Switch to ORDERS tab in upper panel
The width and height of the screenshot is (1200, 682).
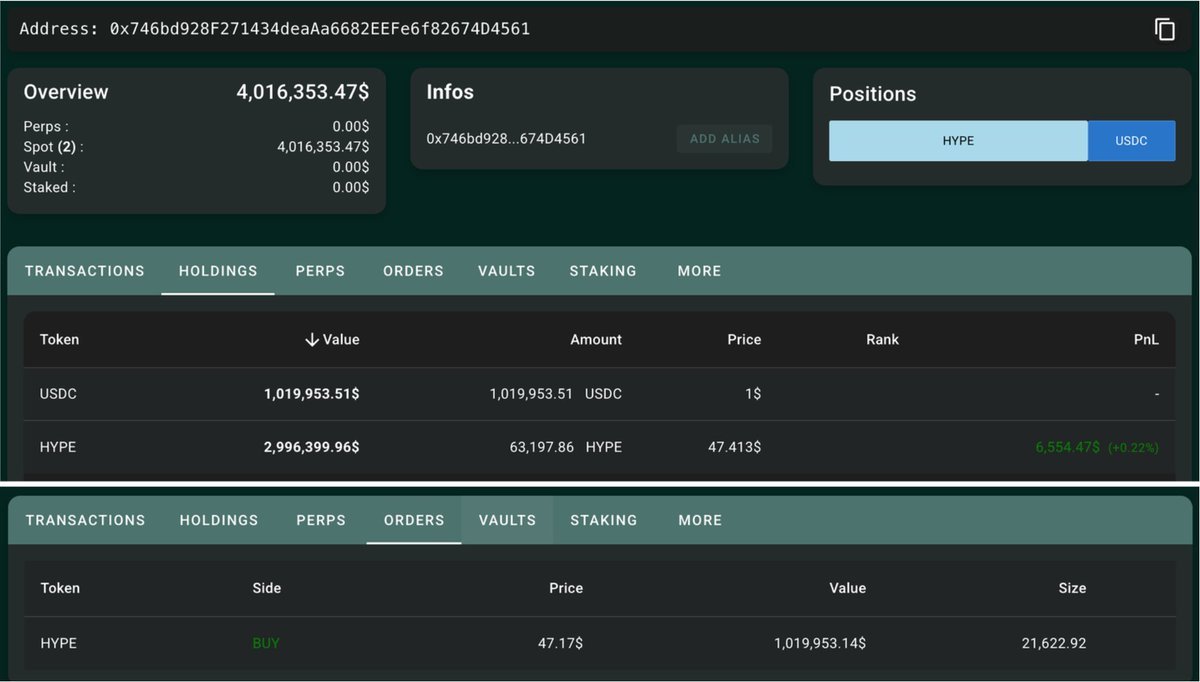413,271
